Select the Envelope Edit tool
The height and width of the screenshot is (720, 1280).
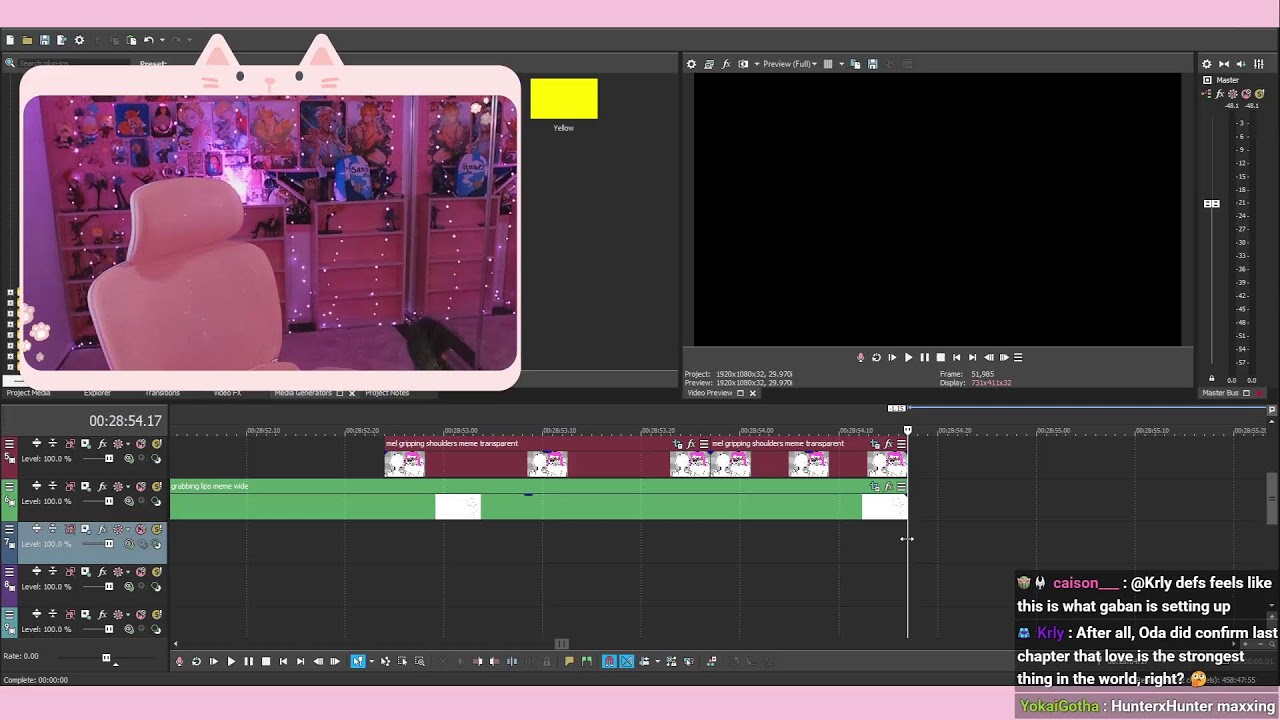385,661
